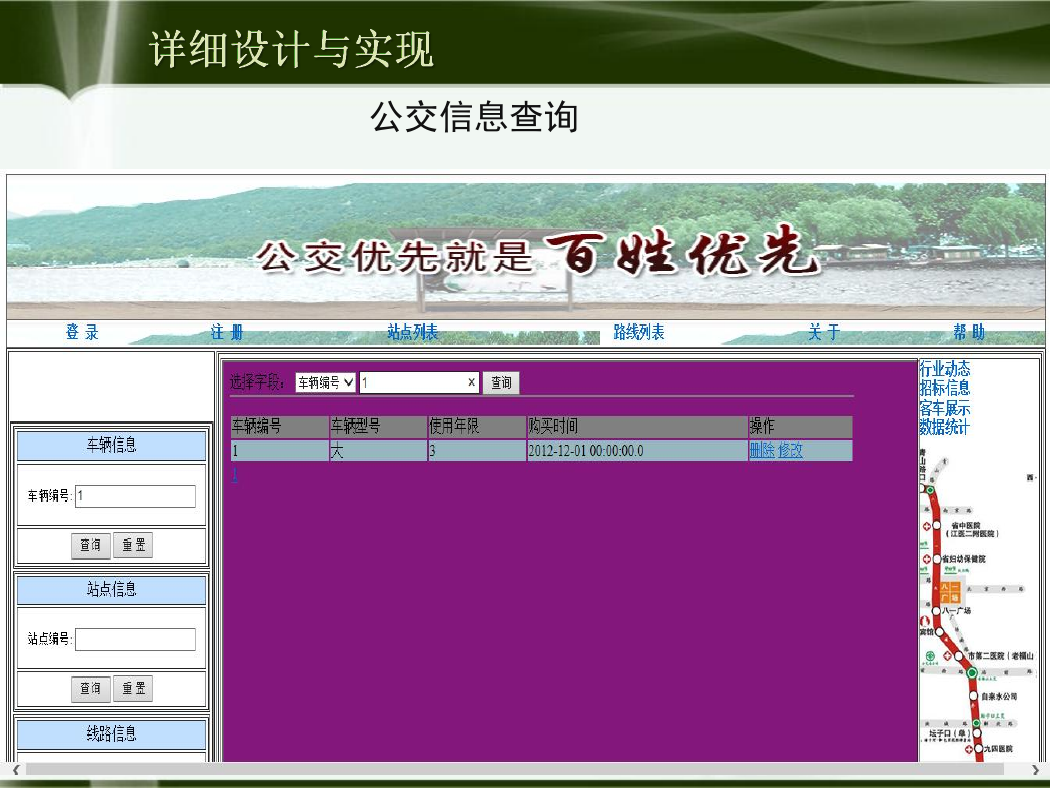Open the 关于 page

click(x=824, y=332)
